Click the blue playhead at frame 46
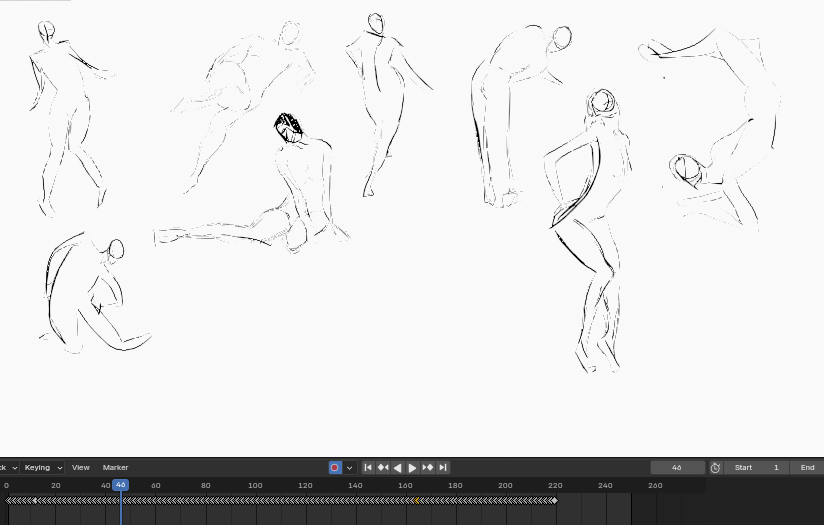 (120, 485)
